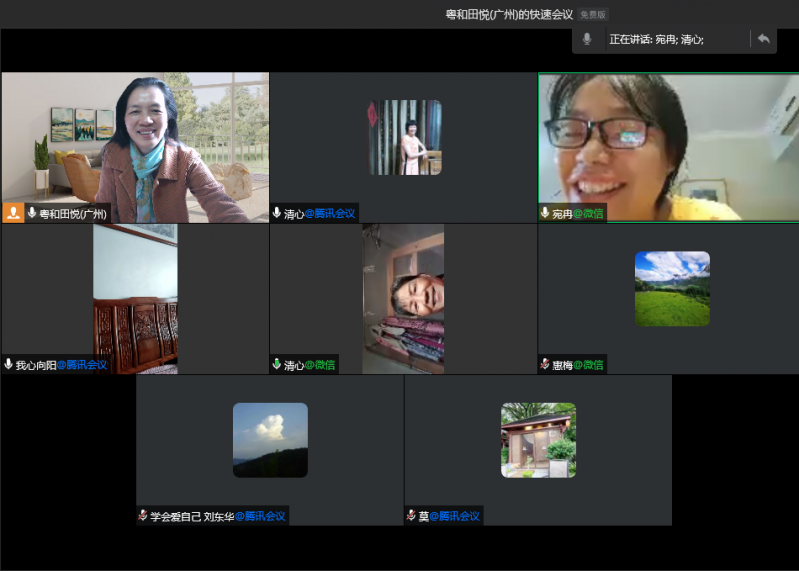Image resolution: width=799 pixels, height=571 pixels.
Task: Select 清心@腾讯会议's avatar picture
Action: [x=404, y=137]
